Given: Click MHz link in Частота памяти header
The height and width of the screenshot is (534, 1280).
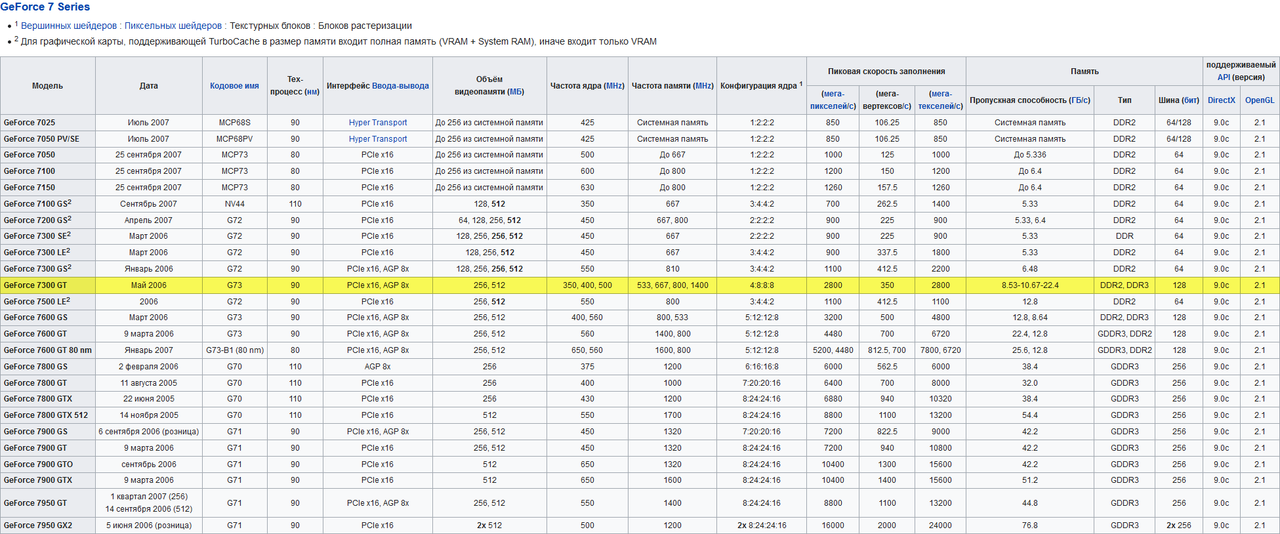Looking at the screenshot, I should coord(703,86).
